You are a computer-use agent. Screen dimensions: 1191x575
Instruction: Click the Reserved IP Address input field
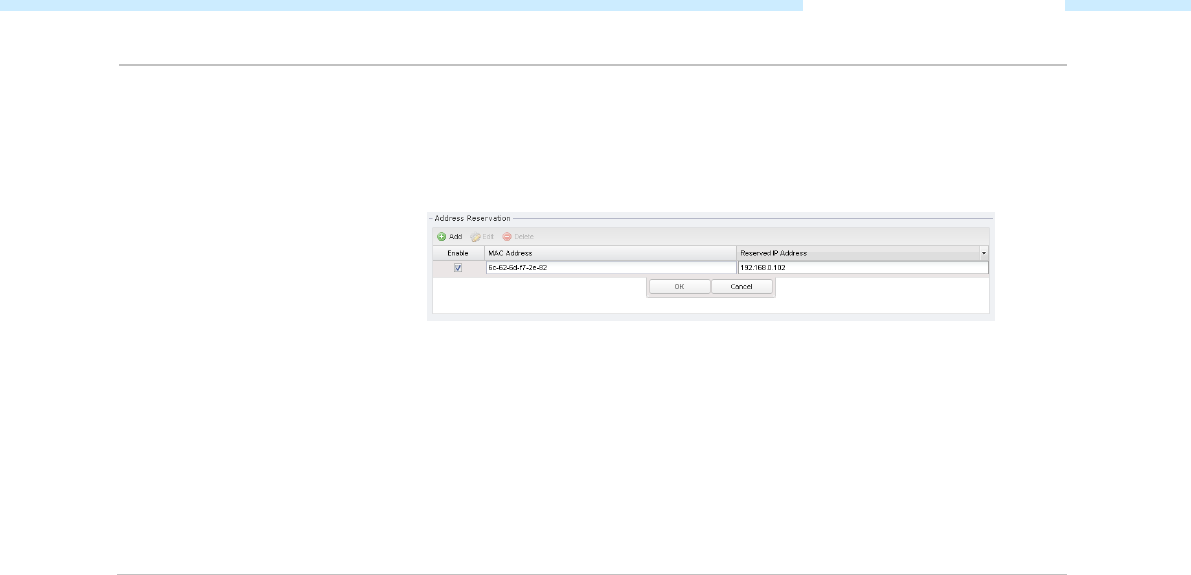pyautogui.click(x=863, y=268)
